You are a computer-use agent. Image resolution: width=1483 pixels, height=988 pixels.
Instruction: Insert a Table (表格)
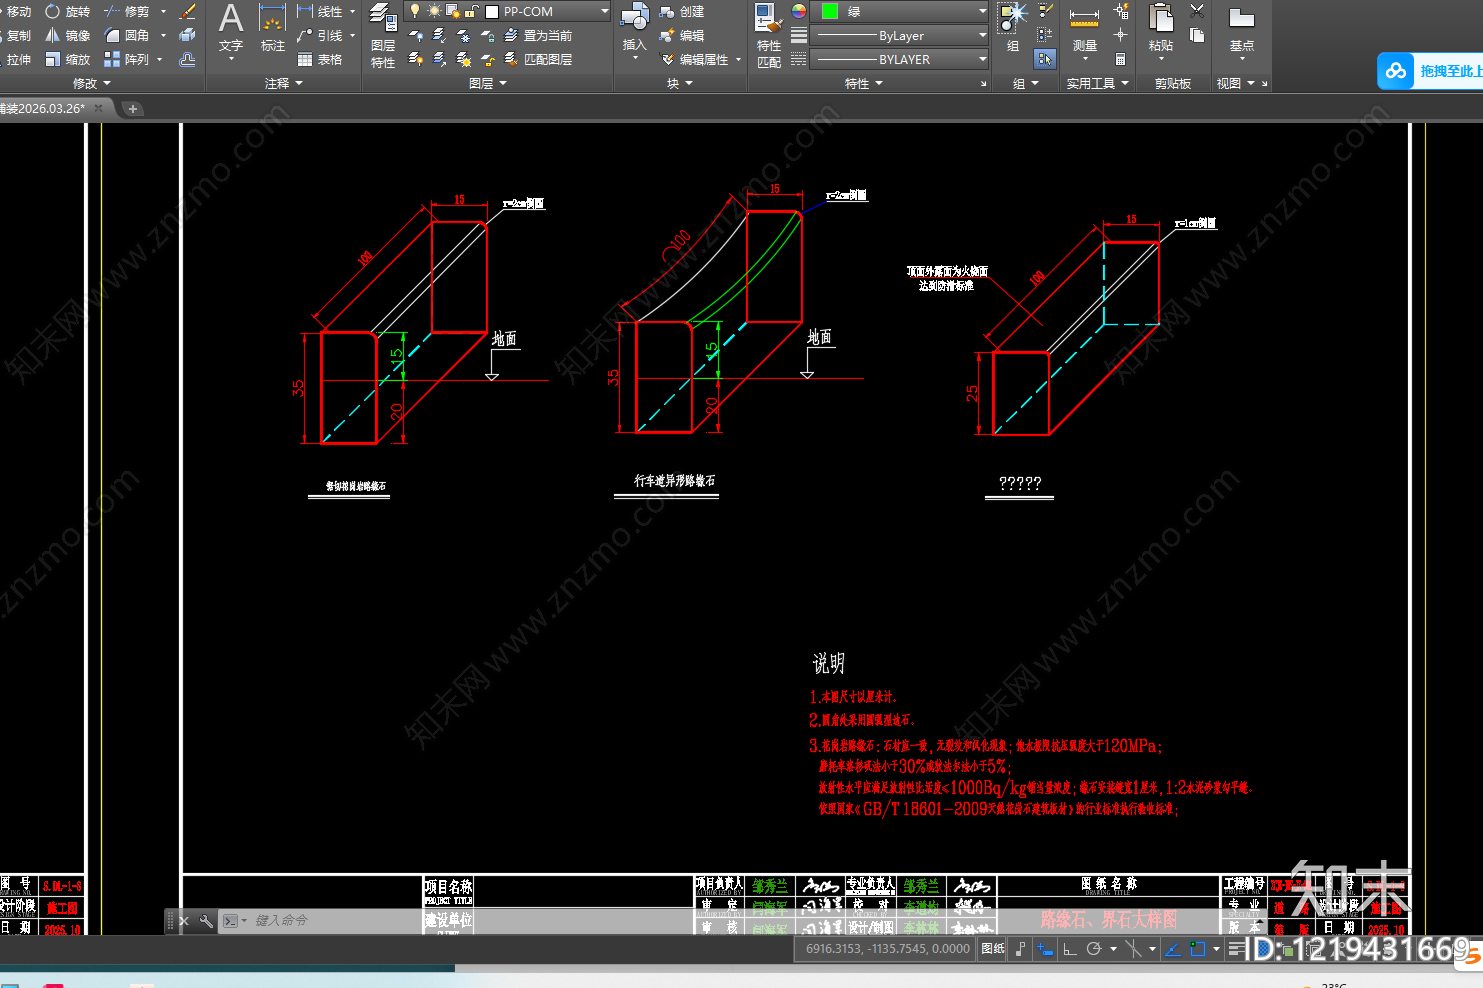(x=320, y=60)
